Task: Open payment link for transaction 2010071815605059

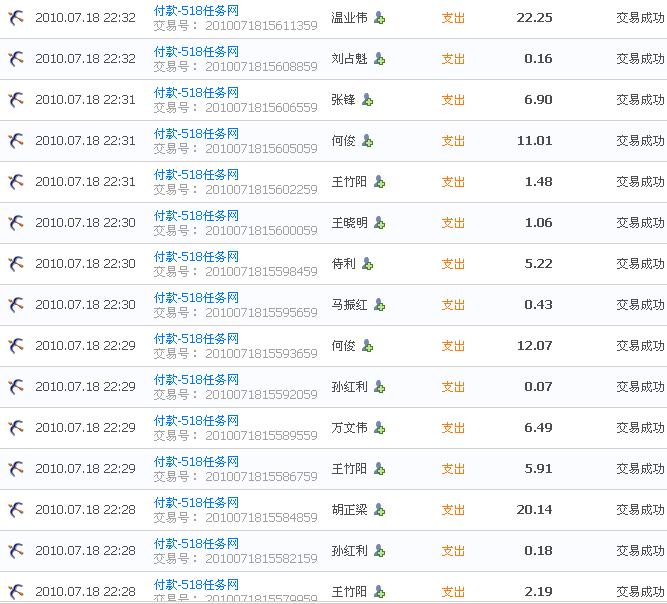Action: pos(196,133)
